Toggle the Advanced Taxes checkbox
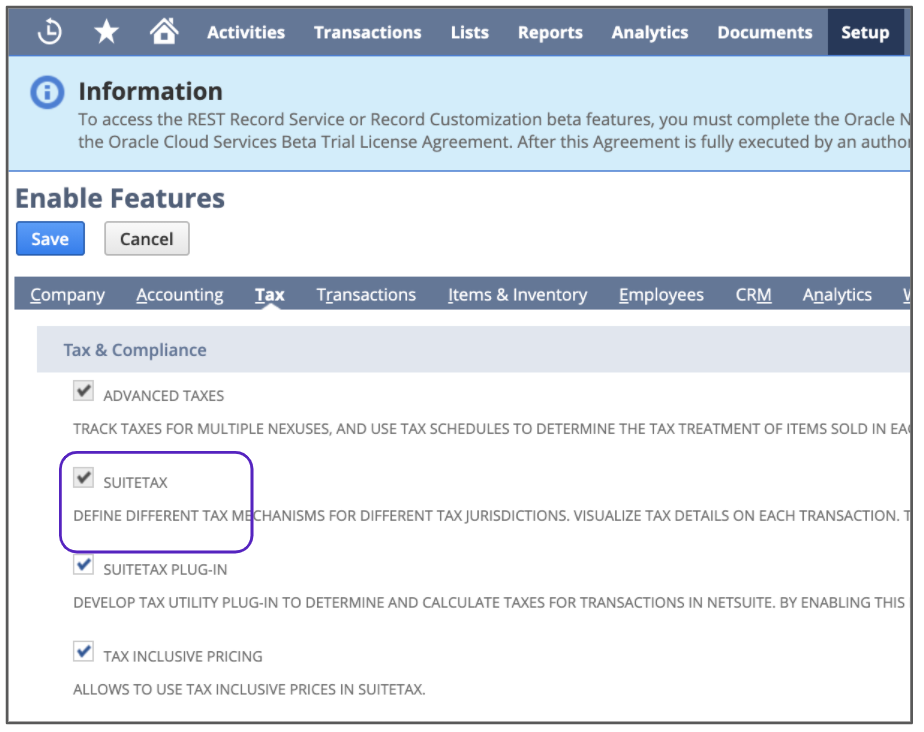 [84, 392]
